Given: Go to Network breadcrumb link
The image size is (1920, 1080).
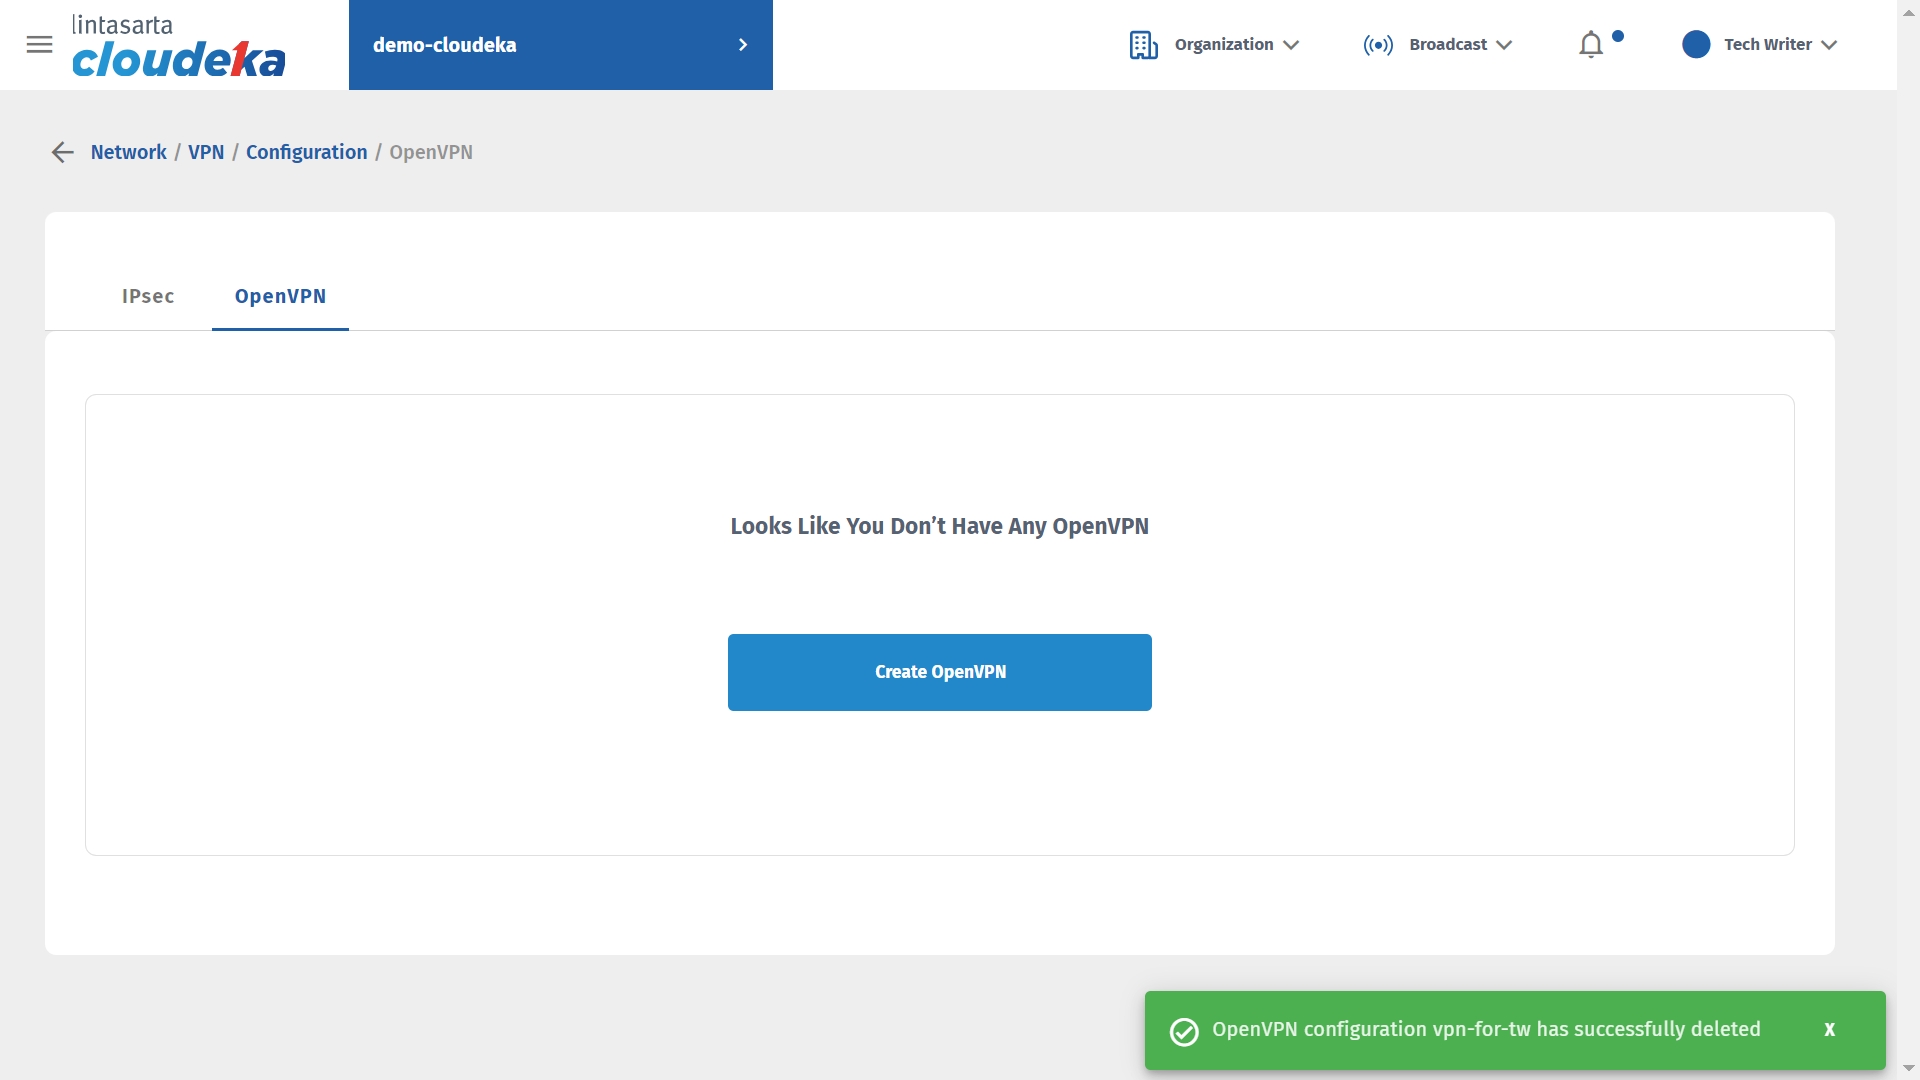Looking at the screenshot, I should [x=128, y=152].
